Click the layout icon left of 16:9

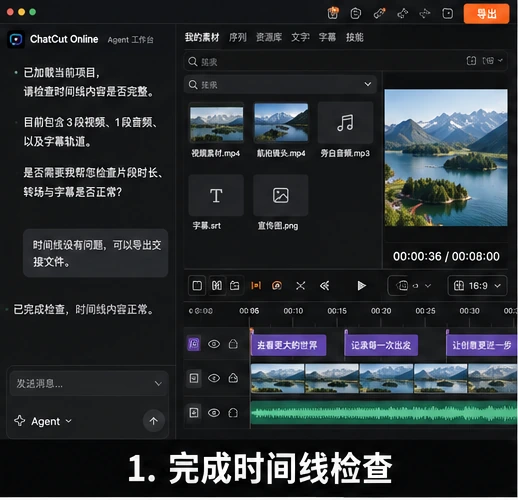[459, 286]
